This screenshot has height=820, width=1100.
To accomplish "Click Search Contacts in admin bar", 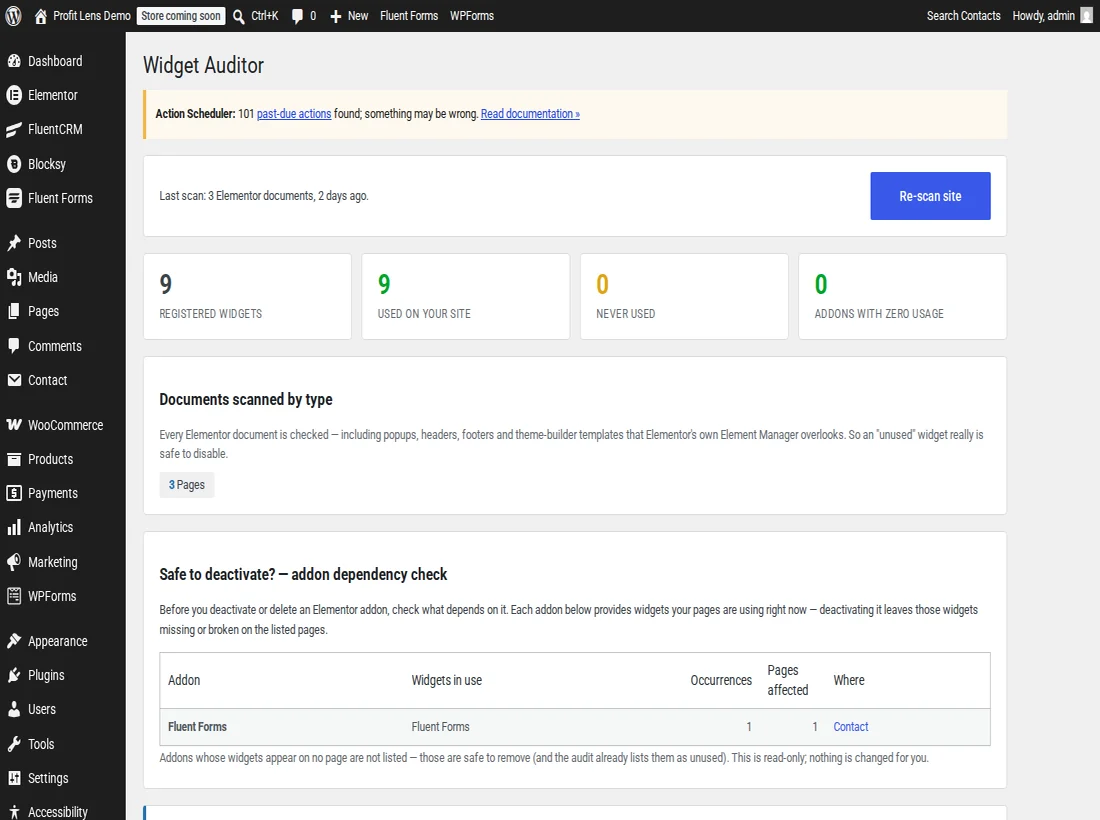I will (963, 15).
